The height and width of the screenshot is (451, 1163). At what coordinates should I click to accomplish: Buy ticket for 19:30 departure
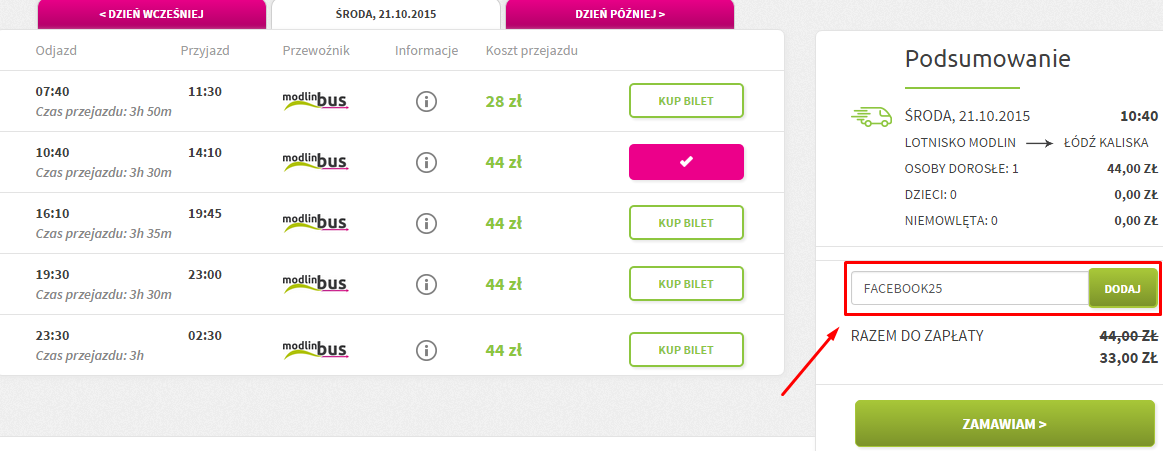[x=686, y=284]
